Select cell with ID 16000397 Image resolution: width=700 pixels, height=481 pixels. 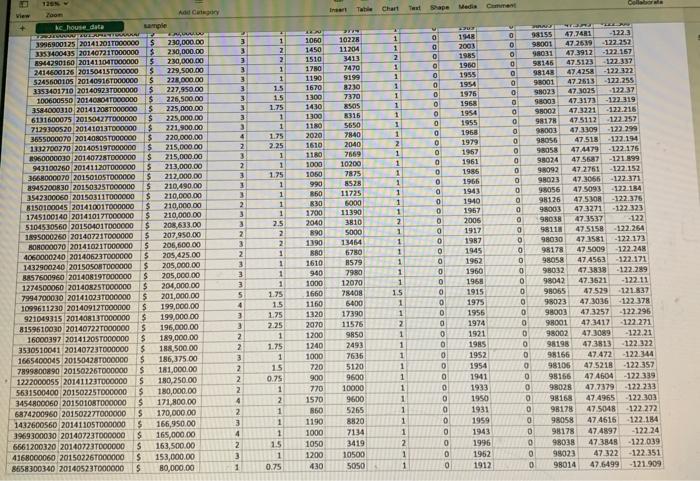(40, 340)
